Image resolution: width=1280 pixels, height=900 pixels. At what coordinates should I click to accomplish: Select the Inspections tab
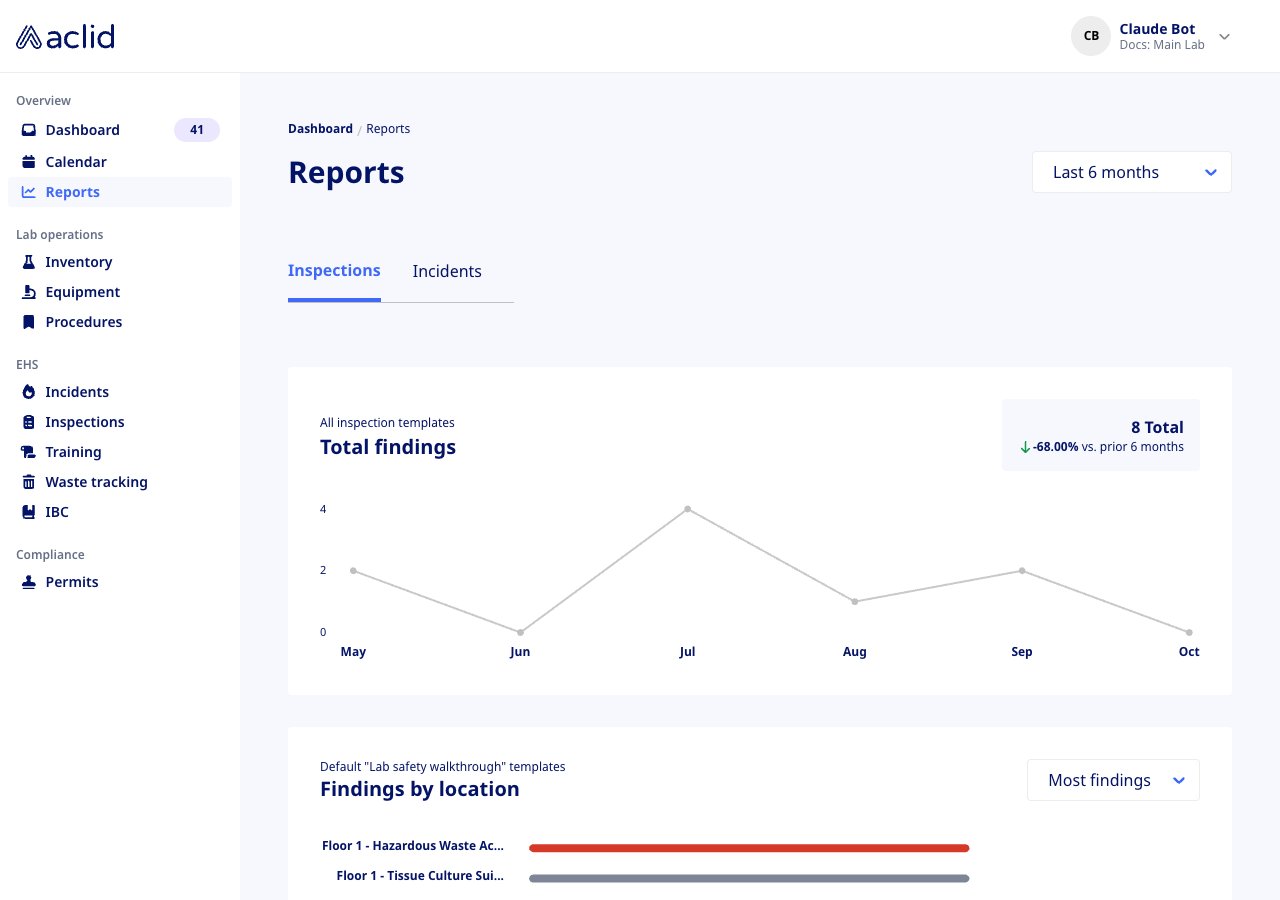click(x=334, y=270)
